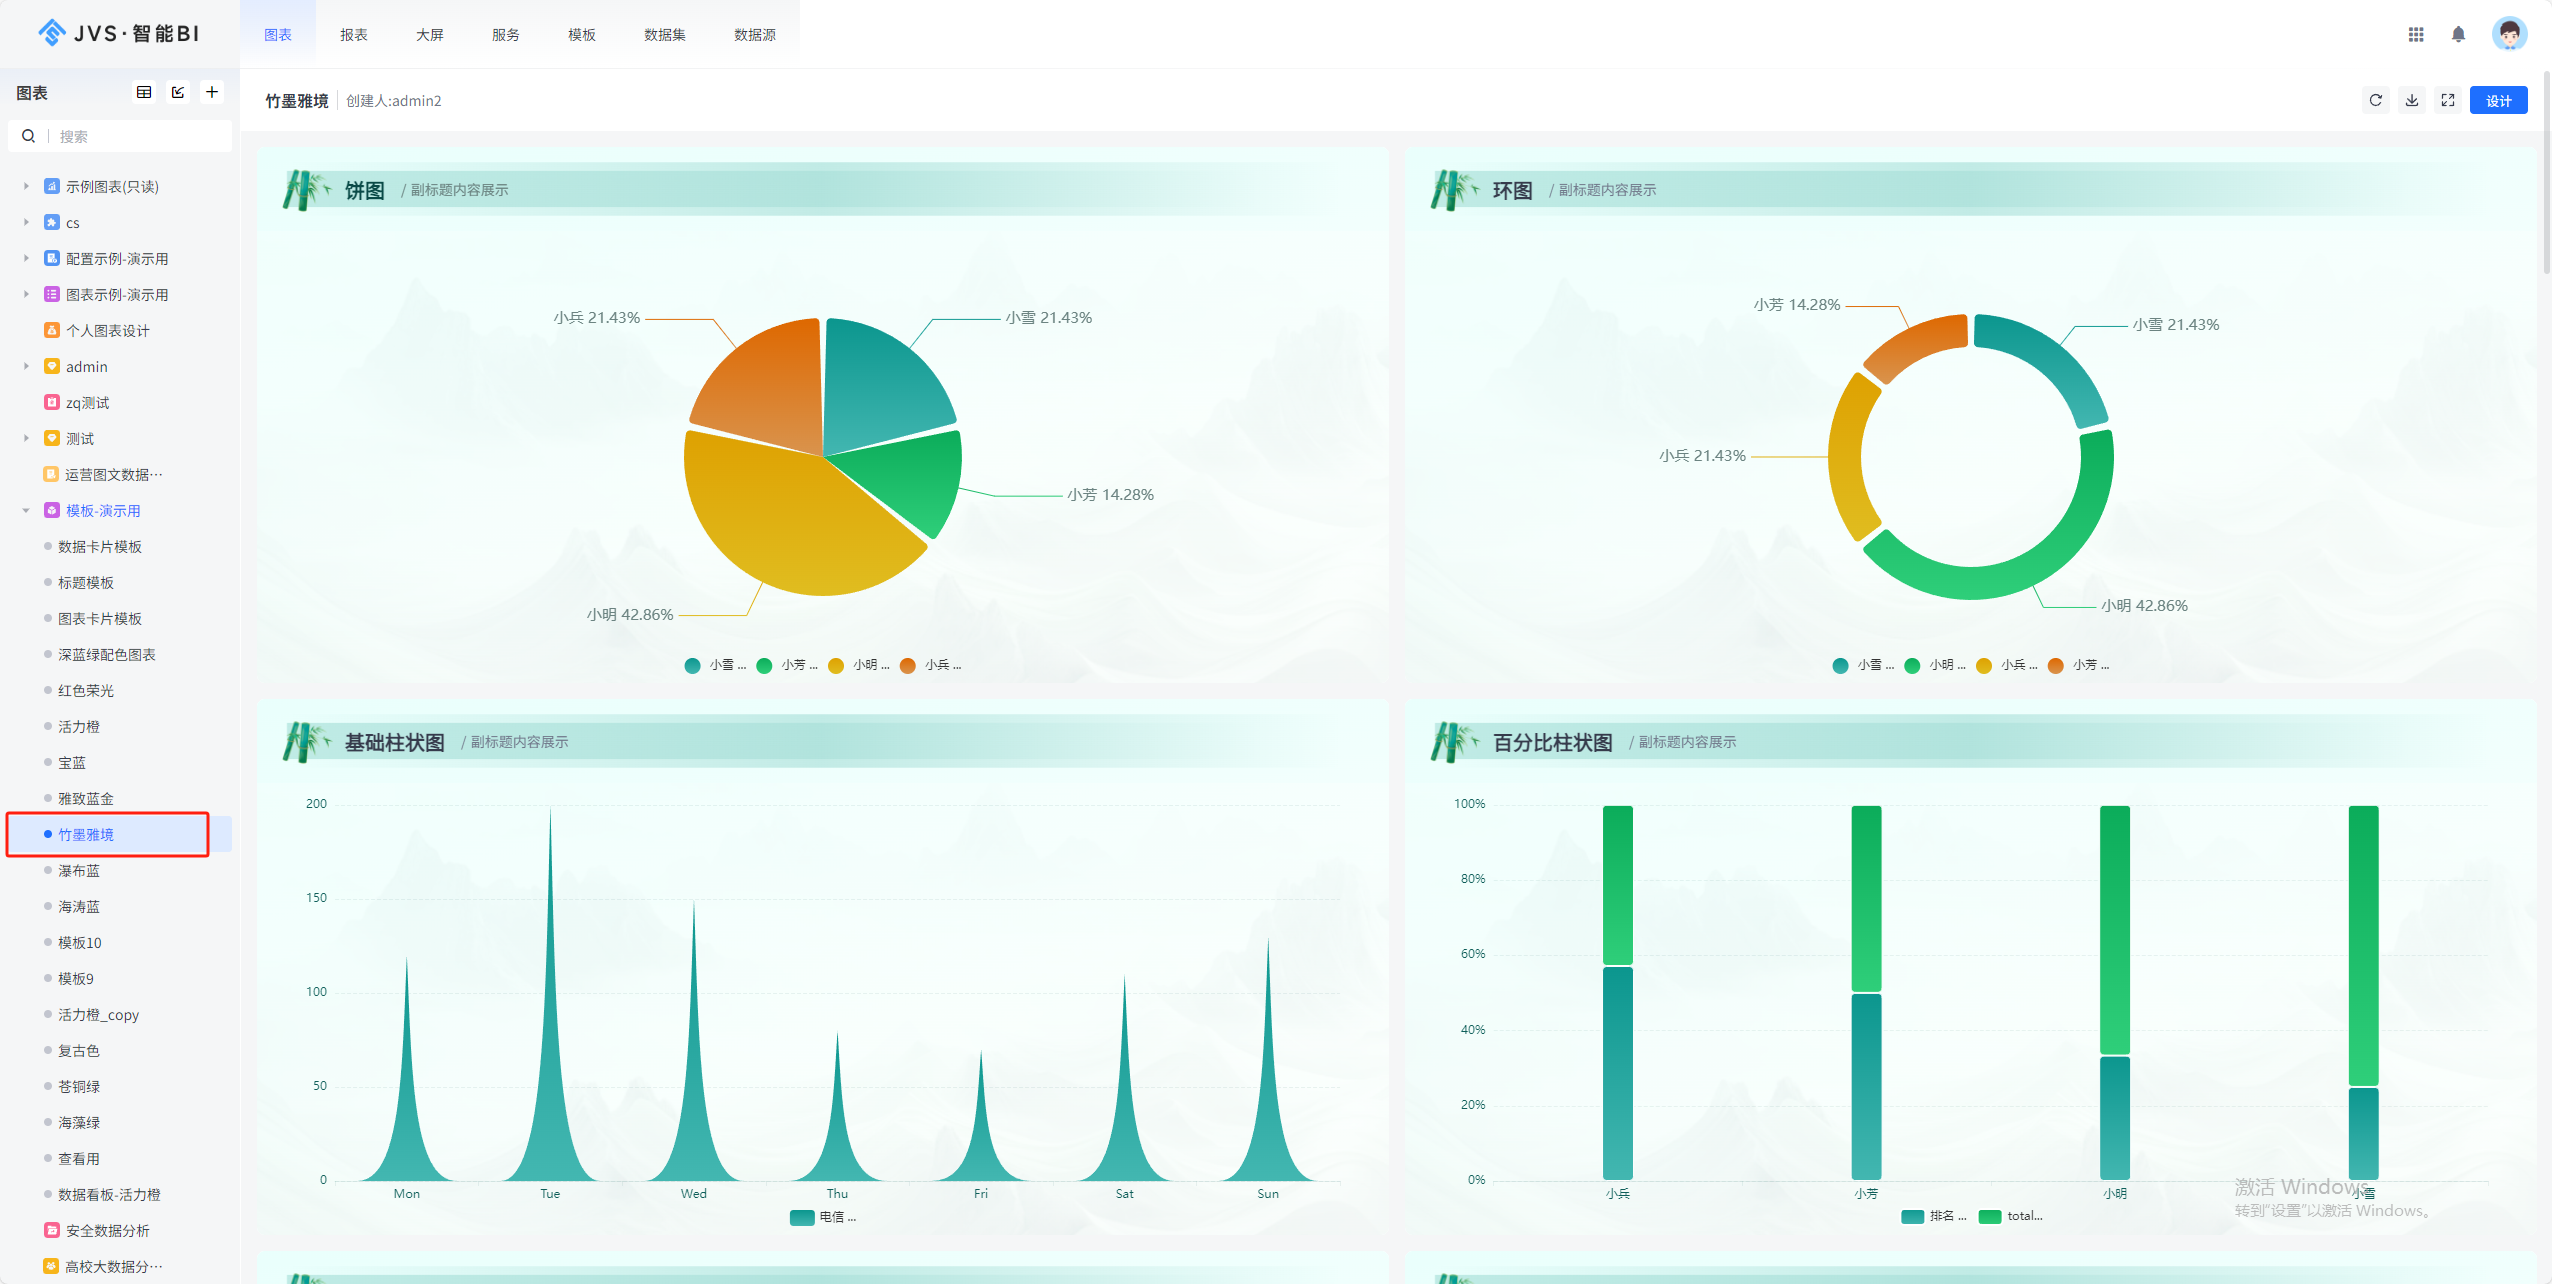Viewport: 2552px width, 1284px height.
Task: Click the admin folder icon
Action: [x=52, y=366]
